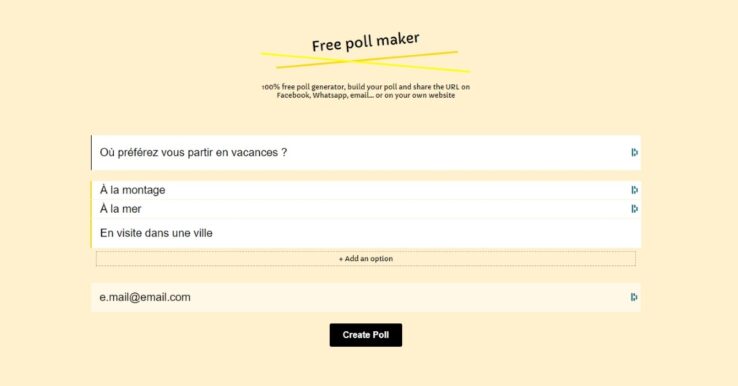Screen dimensions: 738x386
Task: Focus the poll question input field
Action: pyautogui.click(x=366, y=153)
